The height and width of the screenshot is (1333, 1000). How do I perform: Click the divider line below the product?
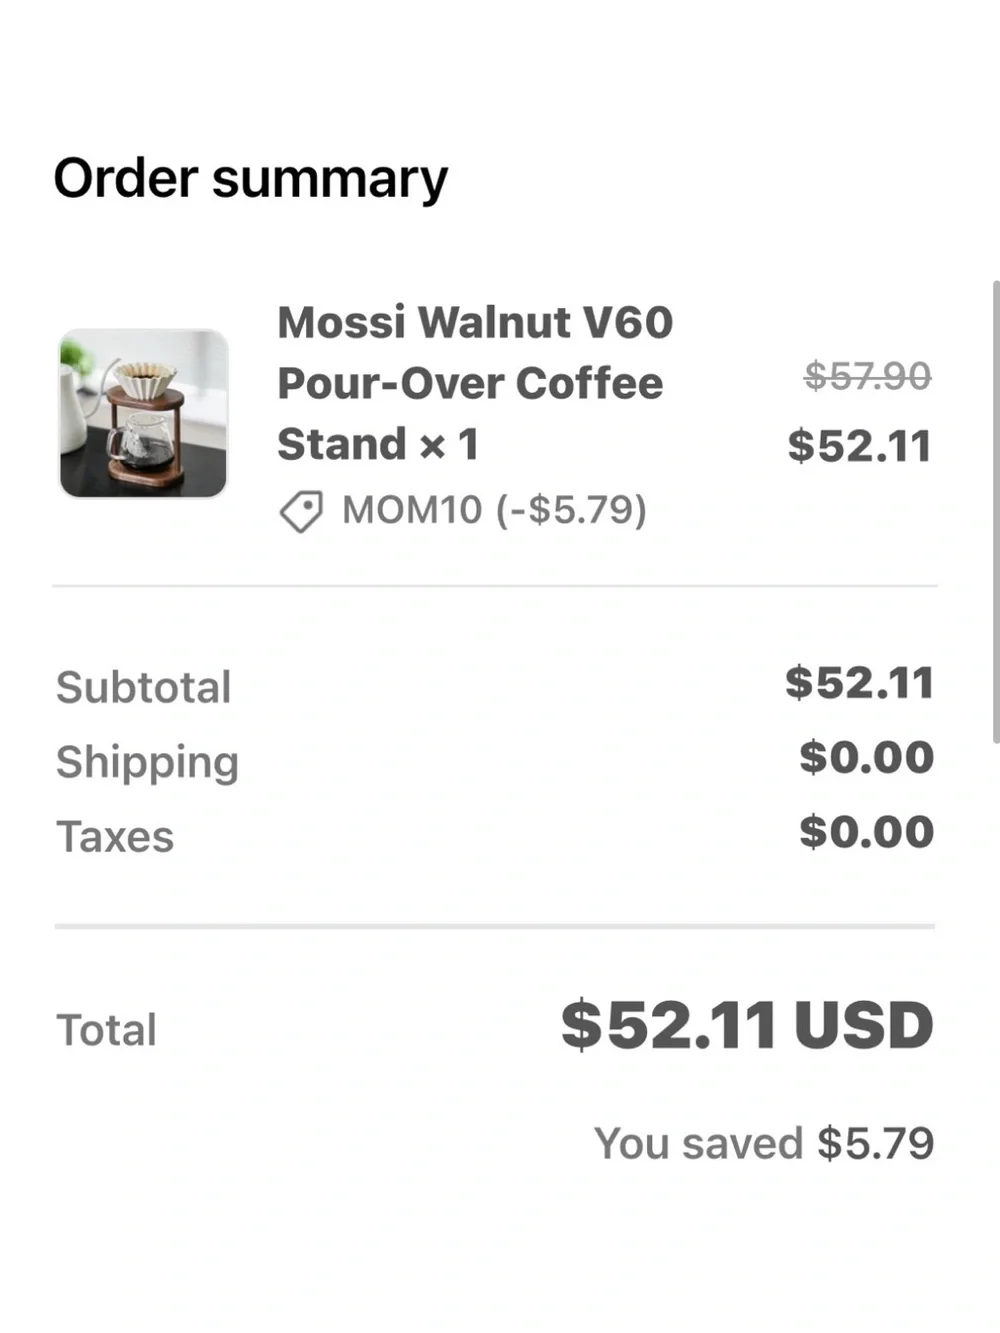(x=495, y=586)
